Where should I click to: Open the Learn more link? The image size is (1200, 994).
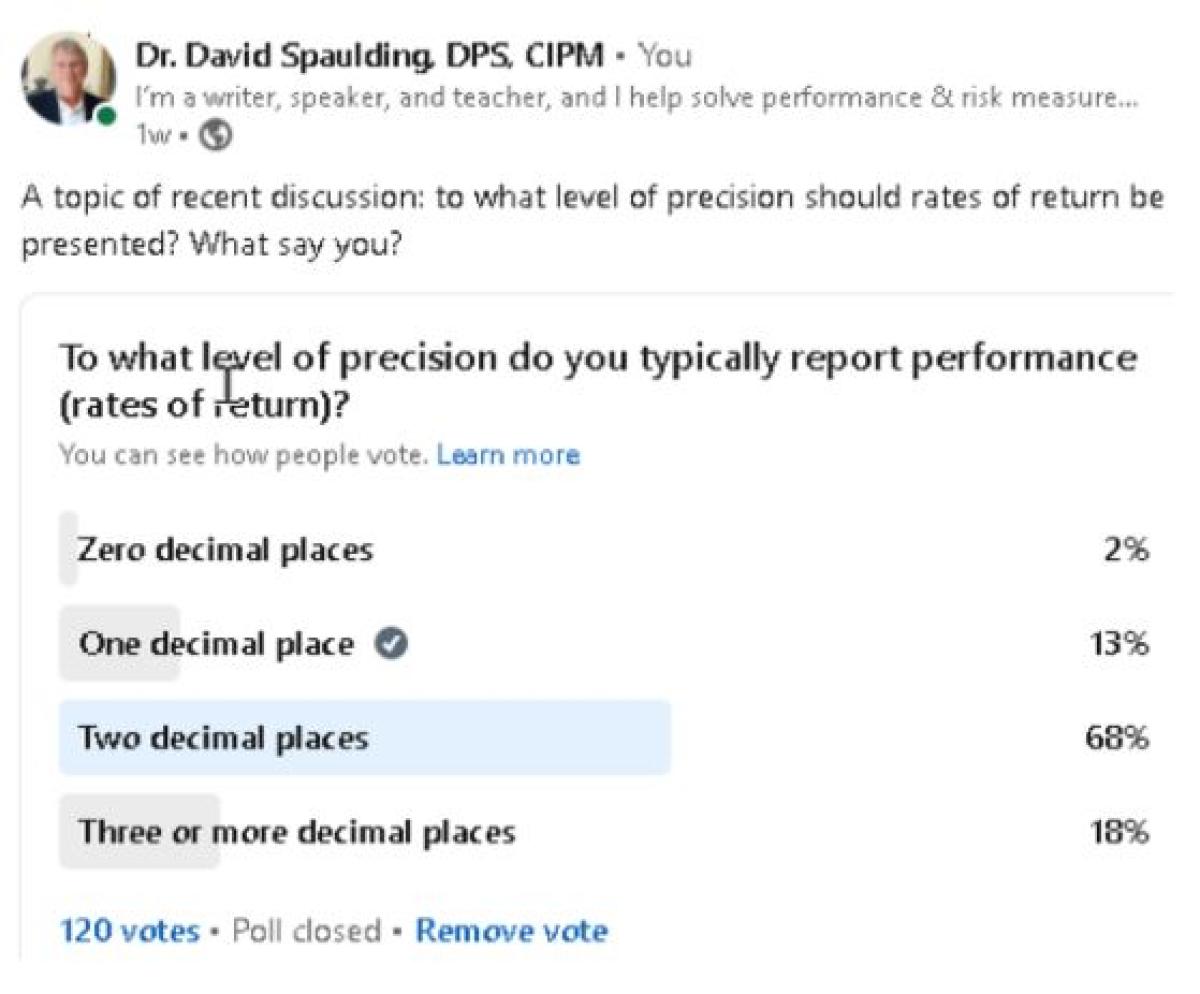[508, 456]
